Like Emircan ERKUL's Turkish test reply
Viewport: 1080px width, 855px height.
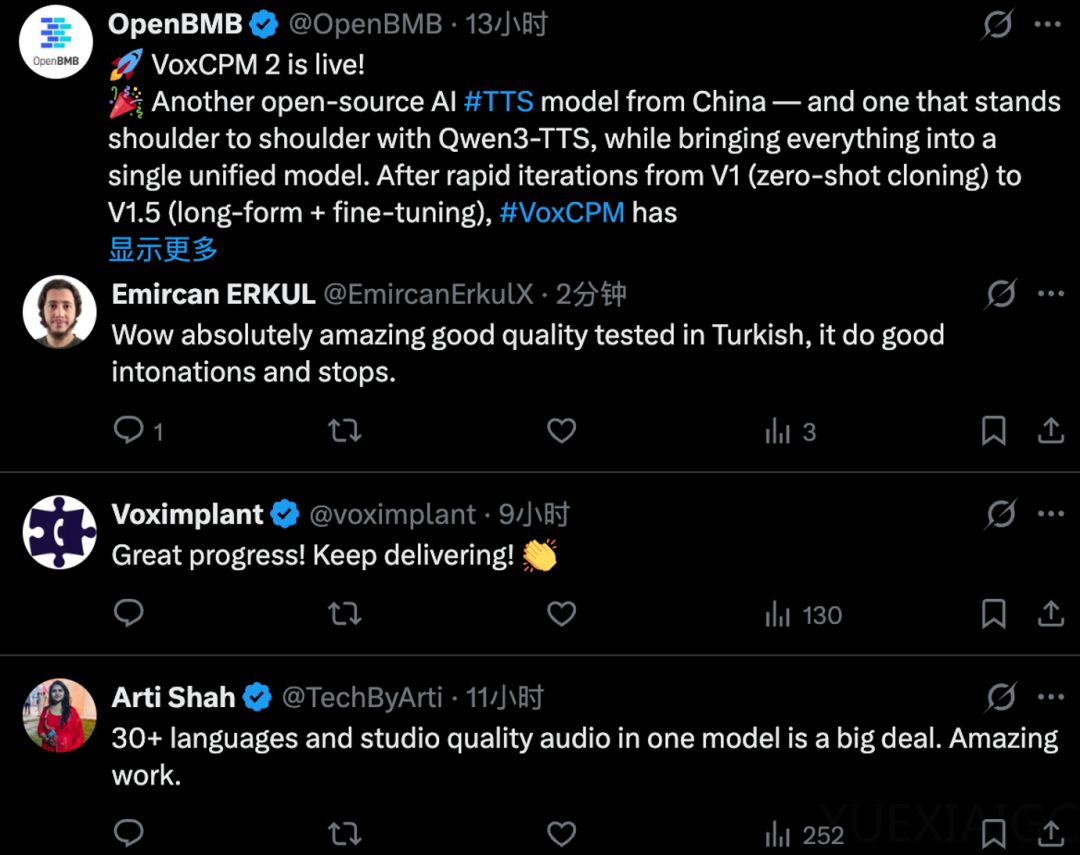tap(562, 431)
